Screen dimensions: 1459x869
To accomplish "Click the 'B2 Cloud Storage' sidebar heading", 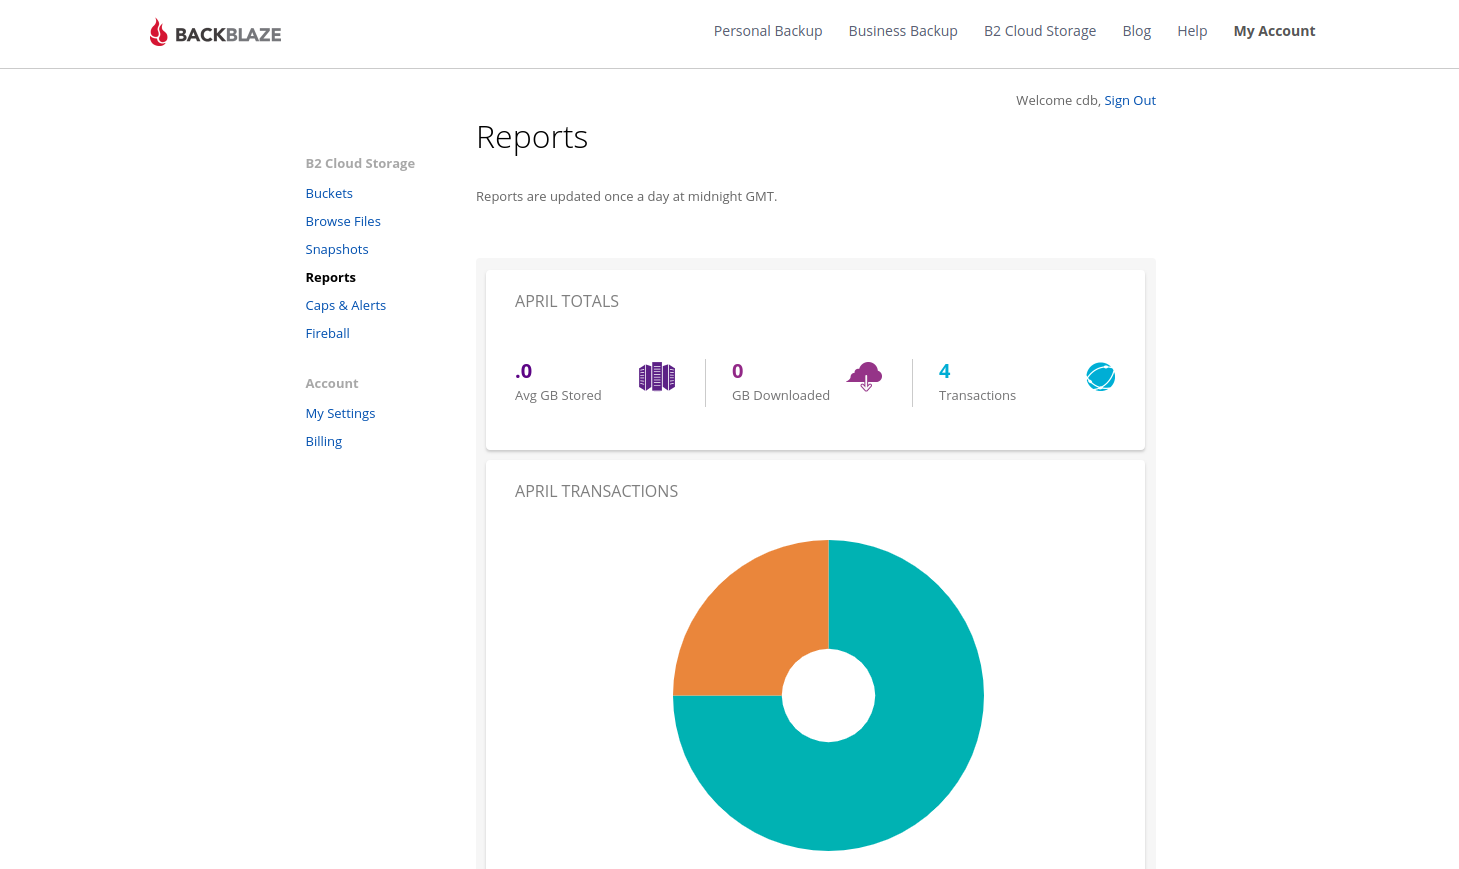I will tap(360, 163).
